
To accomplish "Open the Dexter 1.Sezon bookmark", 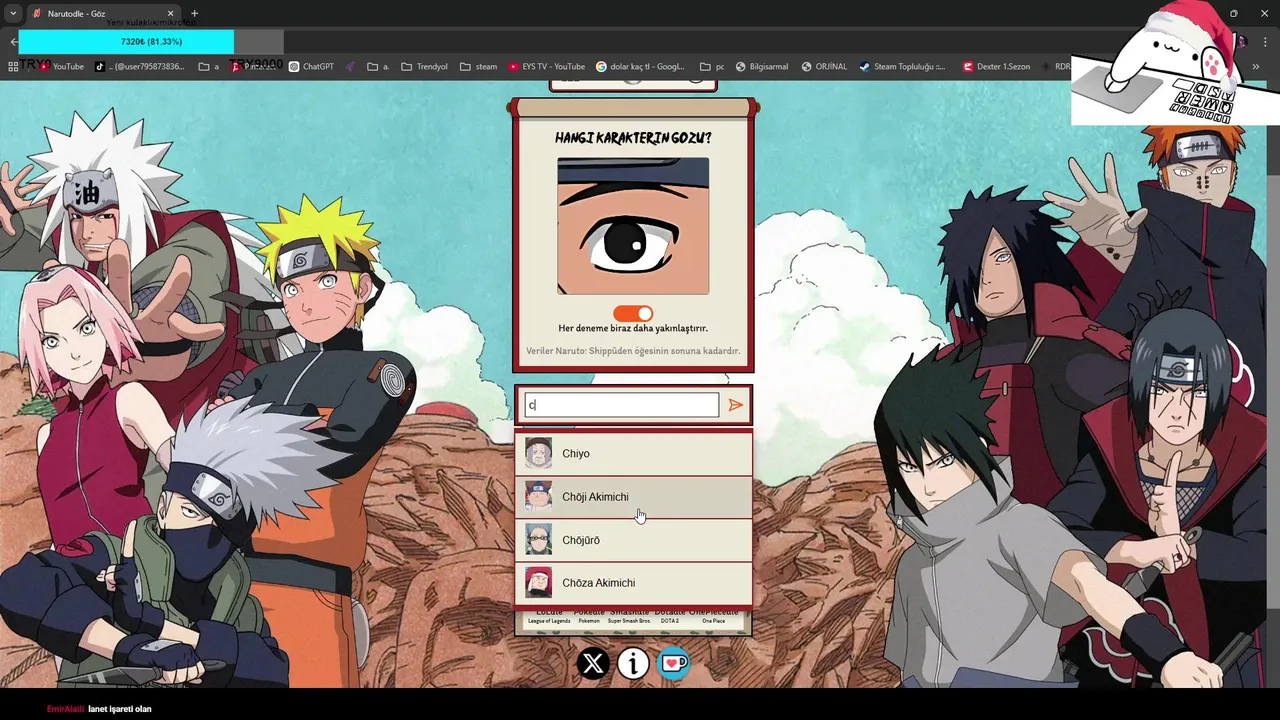I will coord(996,67).
